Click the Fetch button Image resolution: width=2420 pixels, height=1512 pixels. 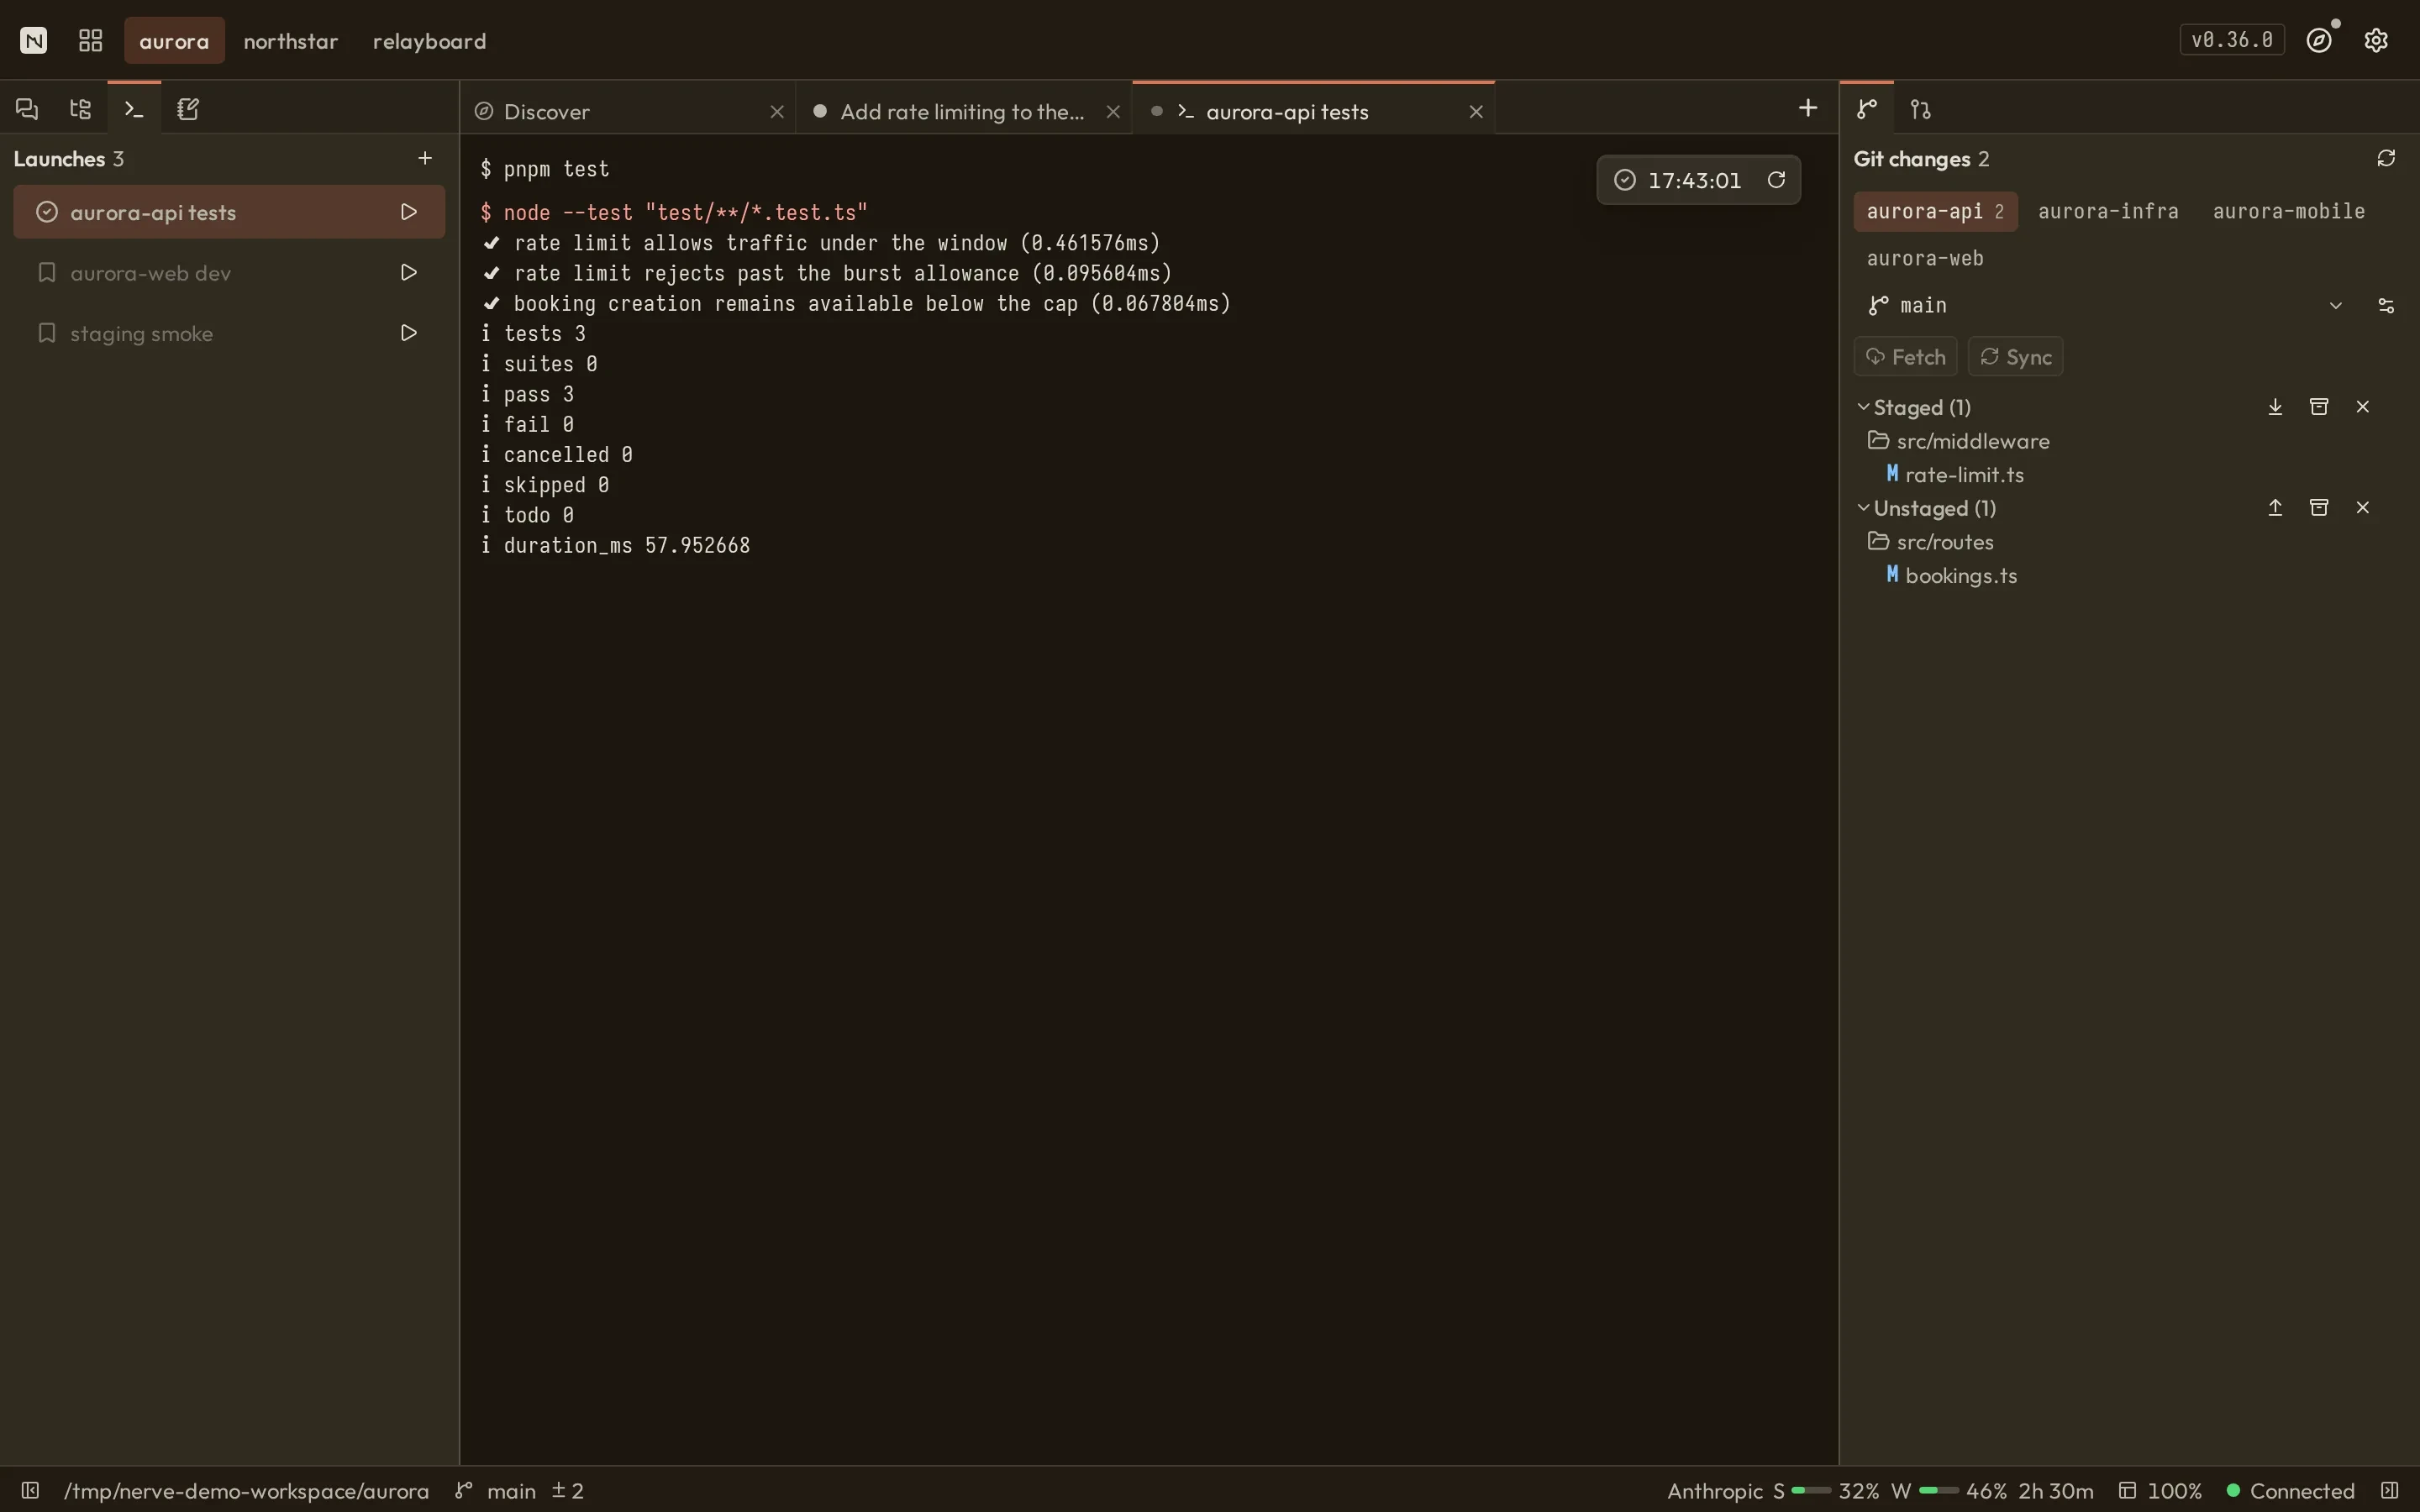(x=1906, y=357)
